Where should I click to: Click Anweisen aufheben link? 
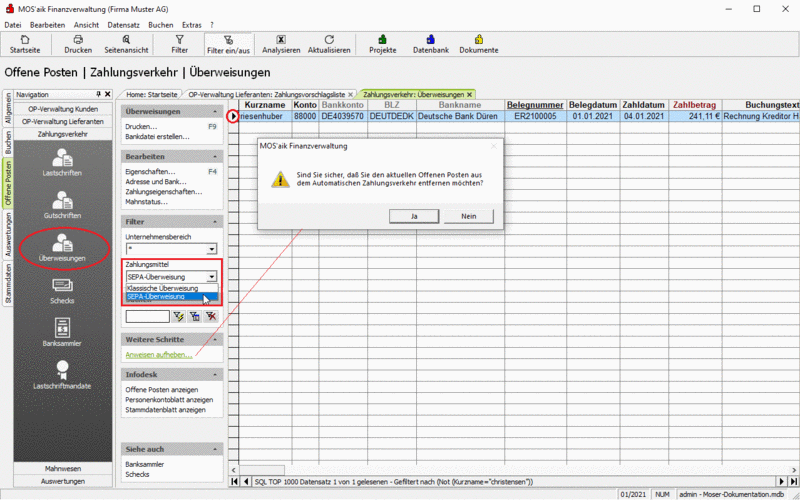159,355
